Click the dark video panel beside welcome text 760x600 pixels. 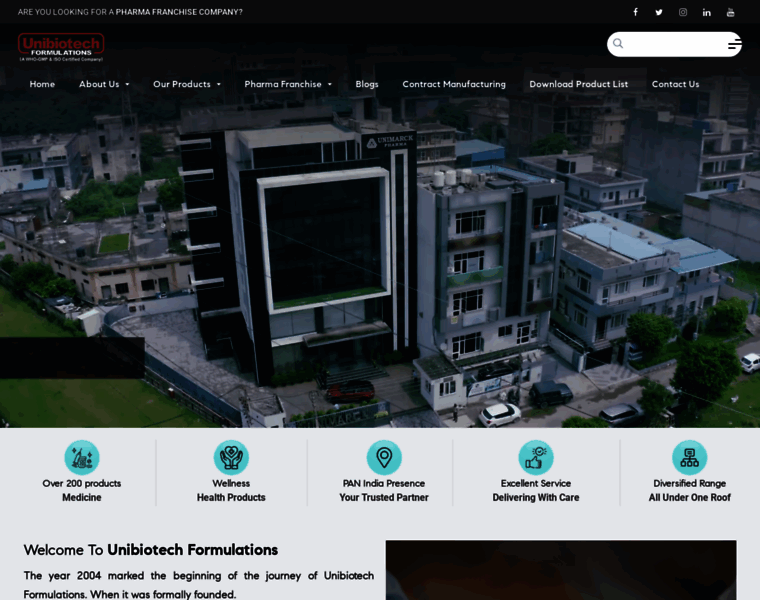pyautogui.click(x=561, y=570)
